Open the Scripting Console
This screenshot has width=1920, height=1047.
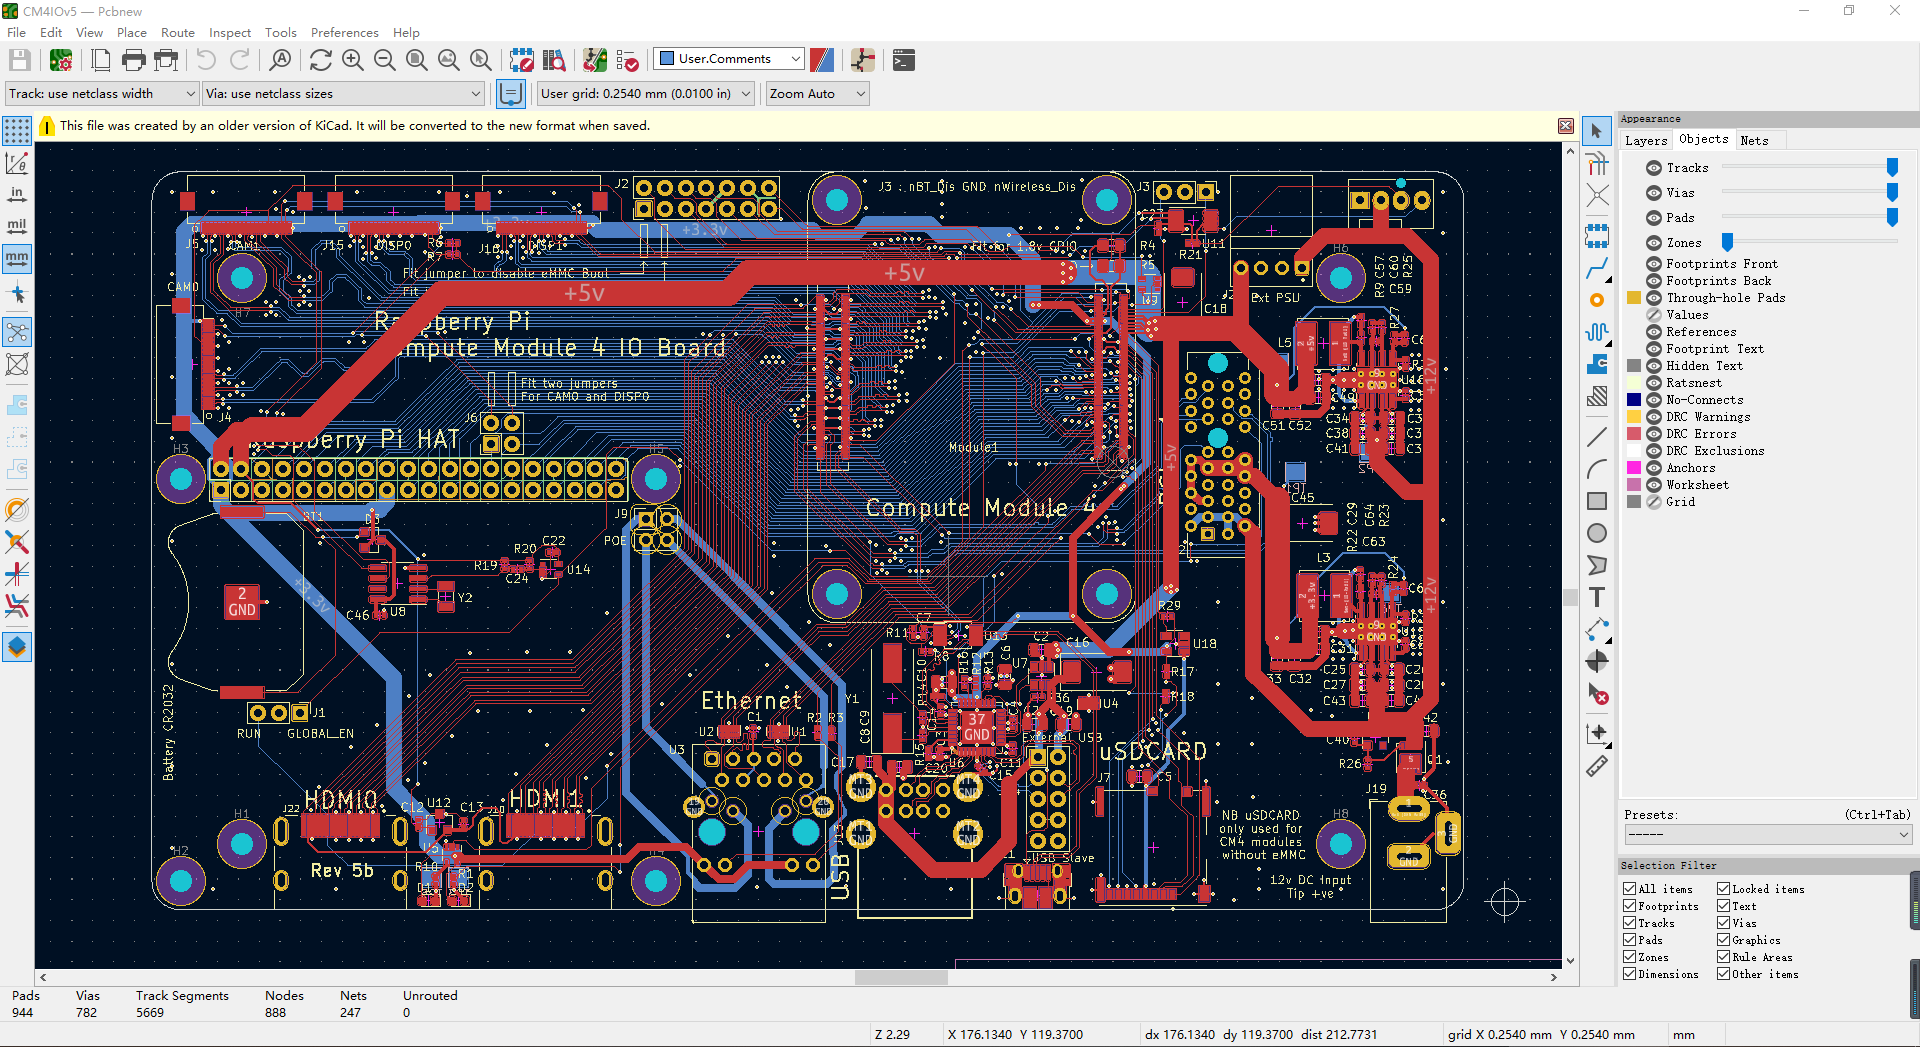click(x=903, y=60)
